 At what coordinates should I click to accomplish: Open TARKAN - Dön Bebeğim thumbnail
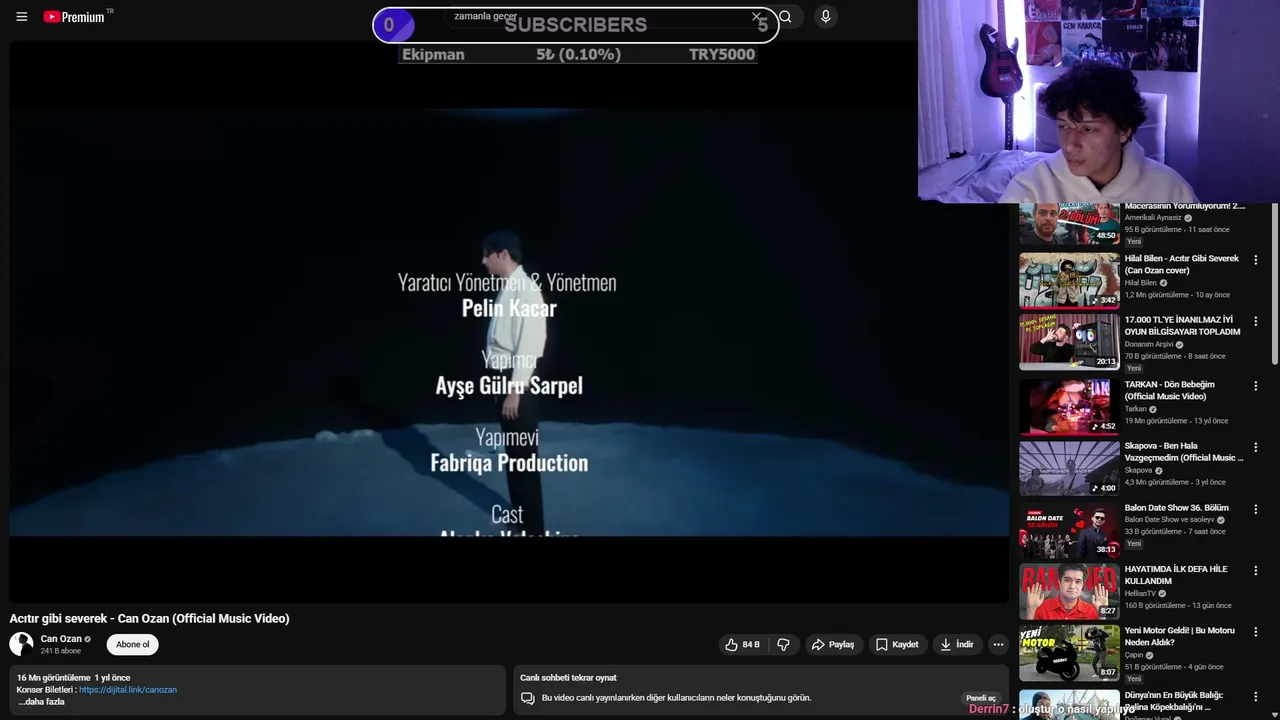click(x=1069, y=406)
